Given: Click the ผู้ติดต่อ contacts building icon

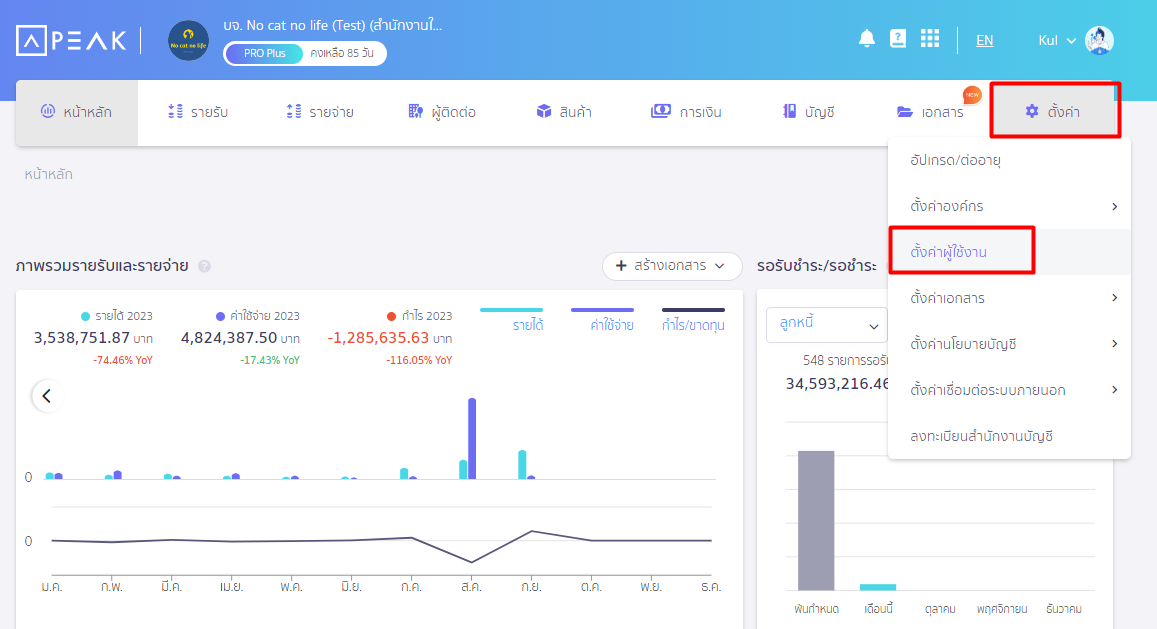Looking at the screenshot, I should [x=415, y=111].
